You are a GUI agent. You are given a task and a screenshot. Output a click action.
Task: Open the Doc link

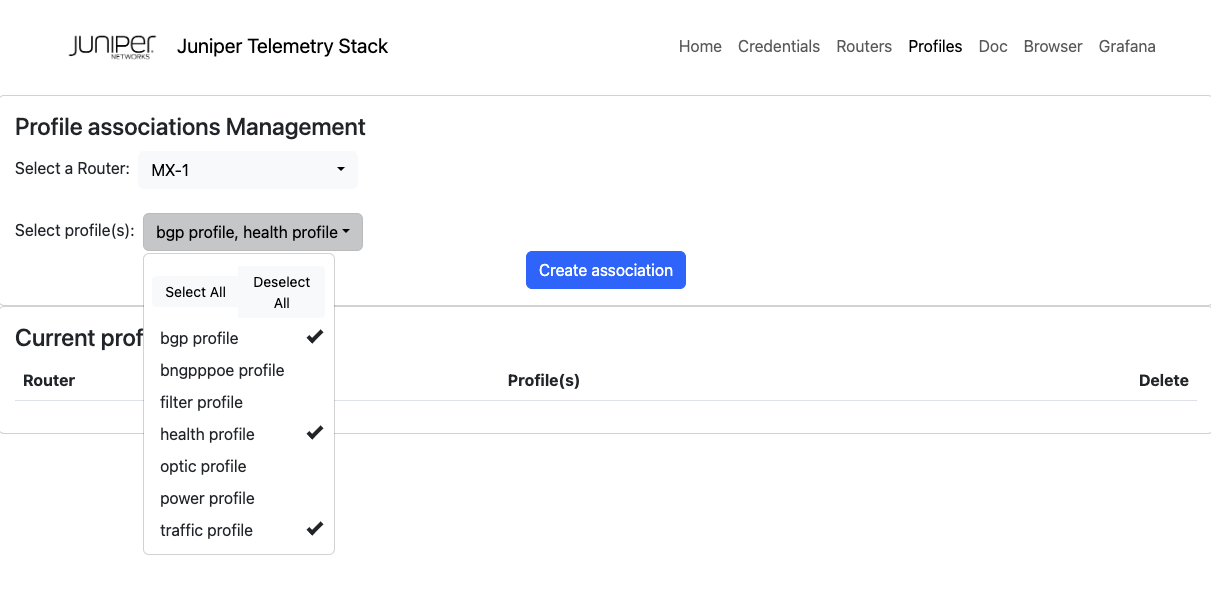[x=992, y=46]
